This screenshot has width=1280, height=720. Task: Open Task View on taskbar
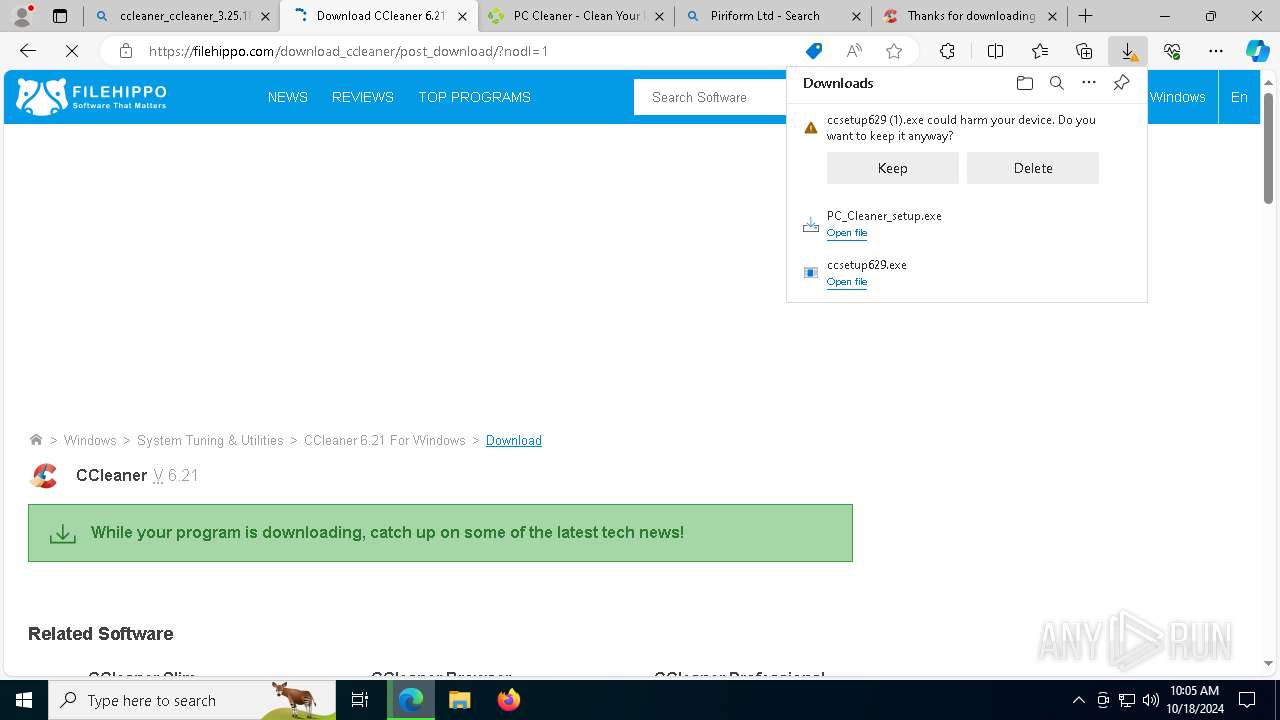(x=360, y=700)
